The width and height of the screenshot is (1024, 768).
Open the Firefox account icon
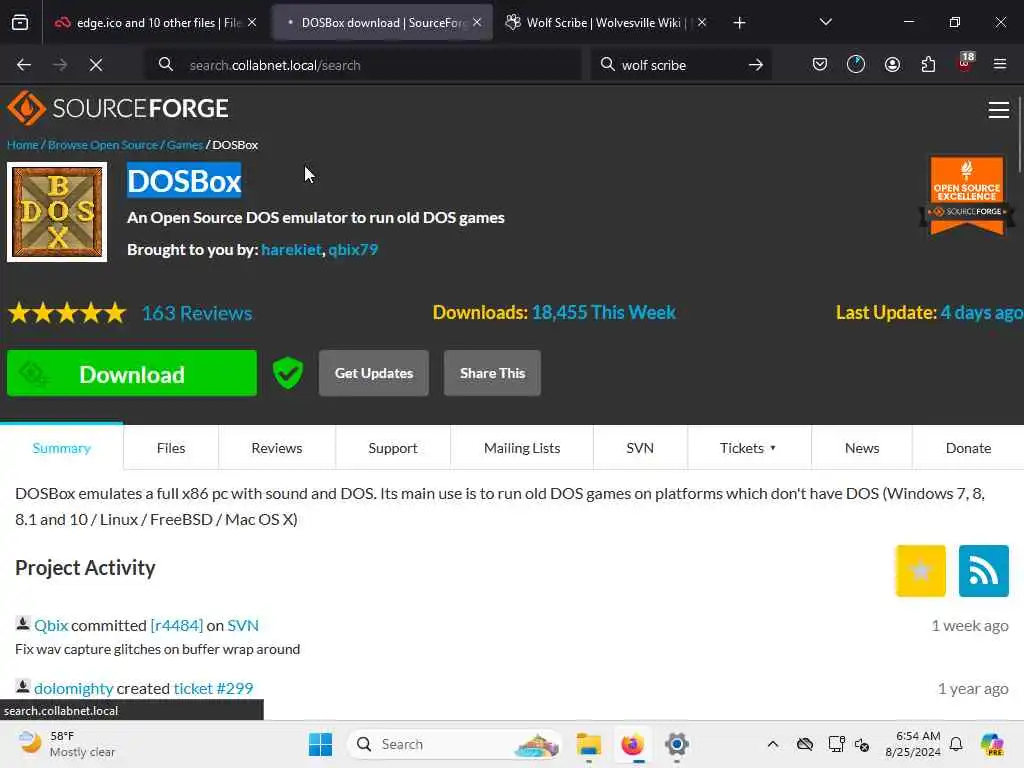(892, 64)
